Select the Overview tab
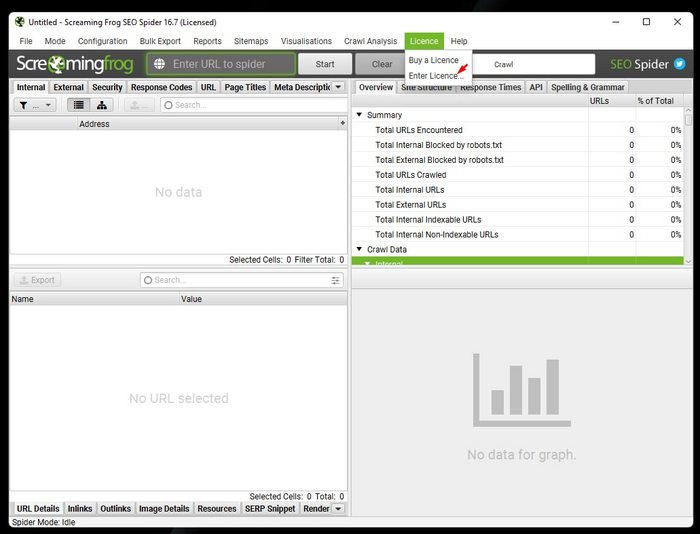The height and width of the screenshot is (534, 700). [x=376, y=87]
